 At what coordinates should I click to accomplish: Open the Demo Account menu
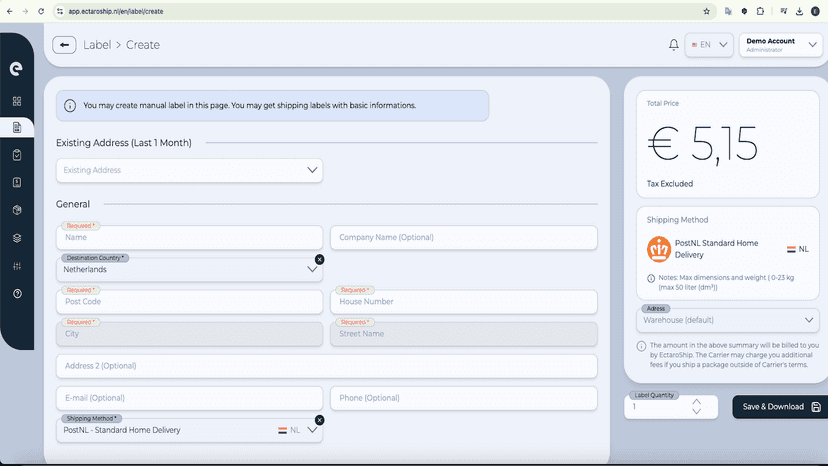780,45
